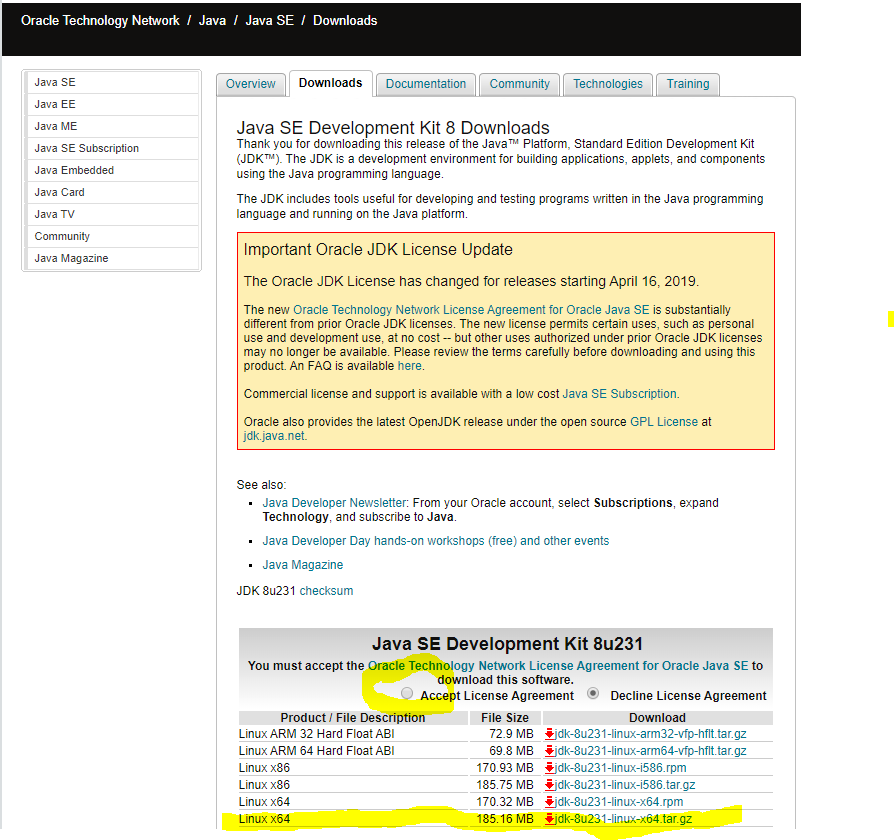The height and width of the screenshot is (840, 894).
Task: Download jdk-8u231-linux-i586.tar.gz file link
Action: [625, 785]
